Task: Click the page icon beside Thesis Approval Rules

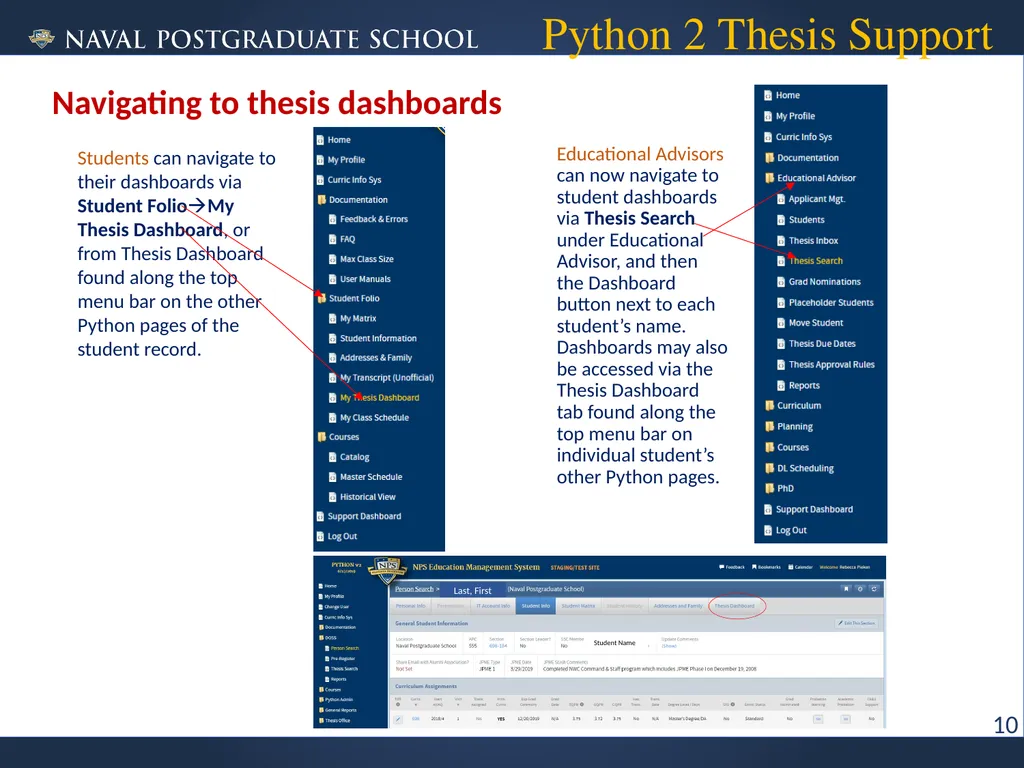Action: pos(780,365)
